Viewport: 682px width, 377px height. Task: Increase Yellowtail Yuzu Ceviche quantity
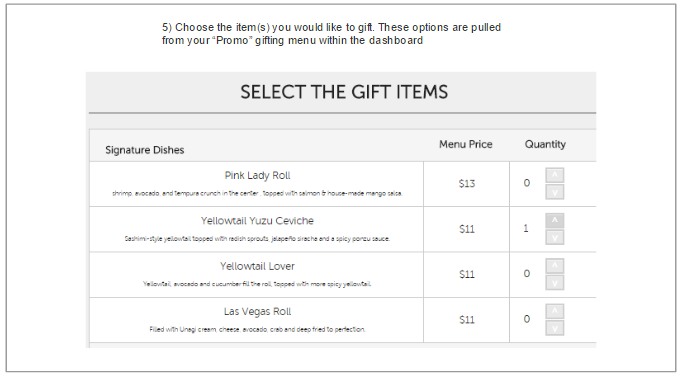pyautogui.click(x=555, y=220)
